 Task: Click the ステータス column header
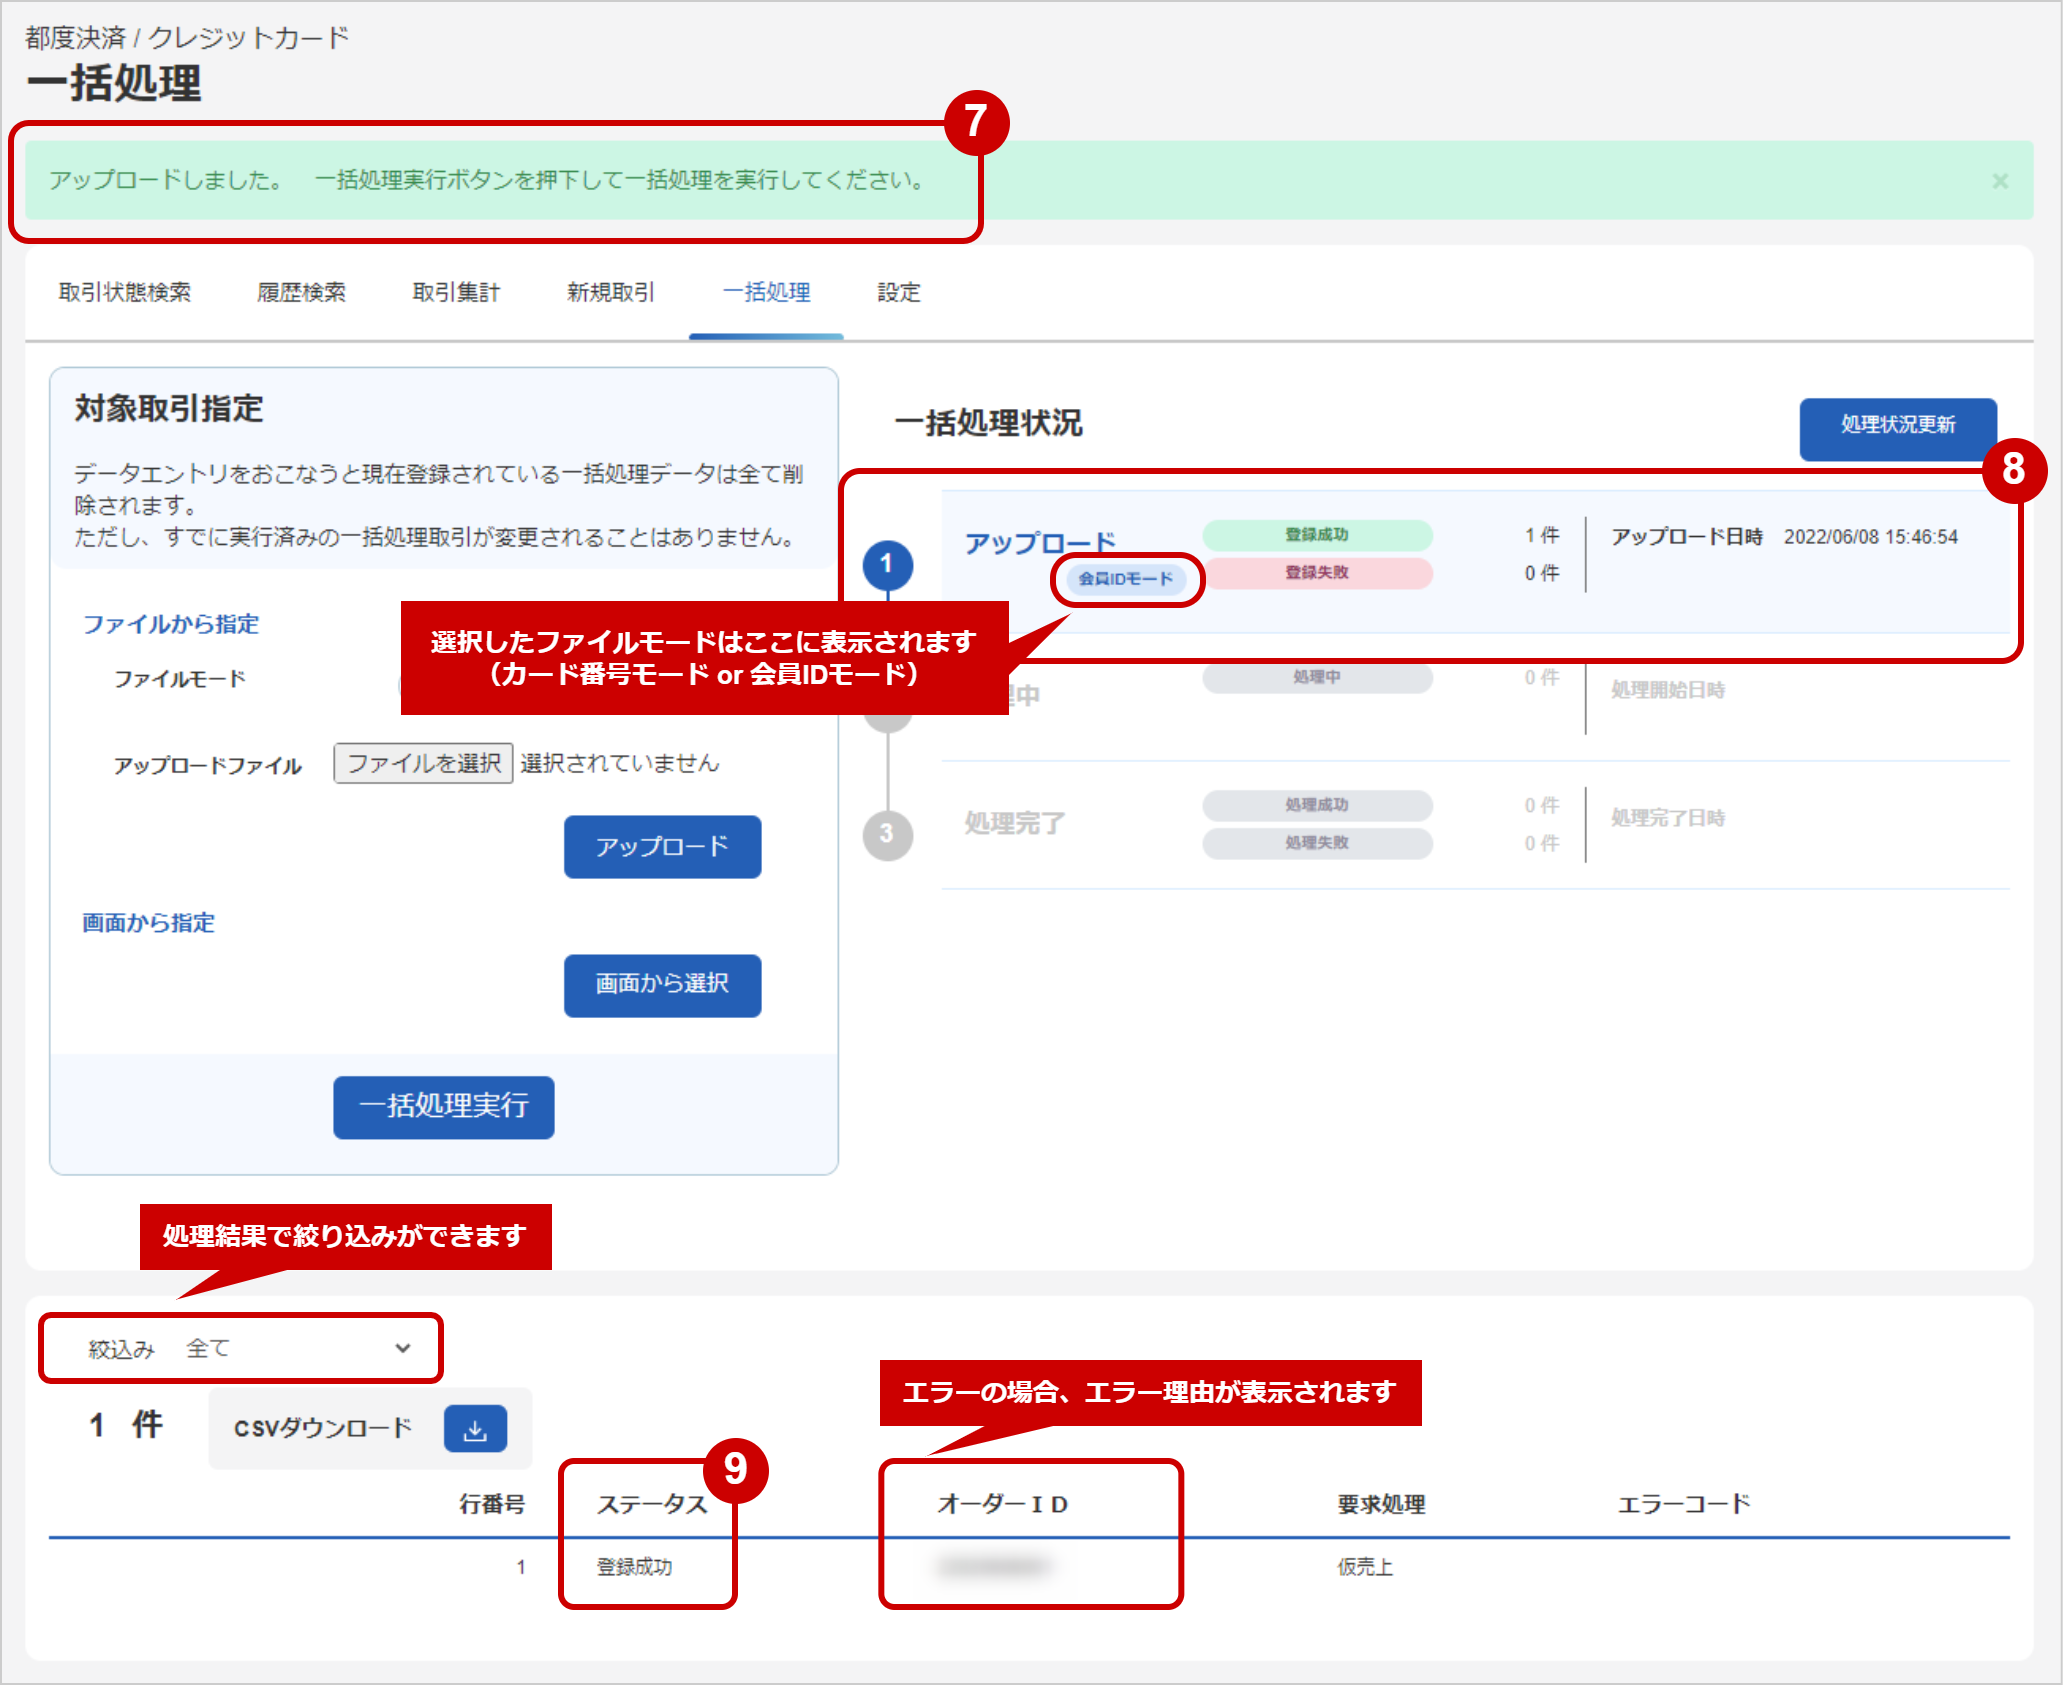[652, 1504]
